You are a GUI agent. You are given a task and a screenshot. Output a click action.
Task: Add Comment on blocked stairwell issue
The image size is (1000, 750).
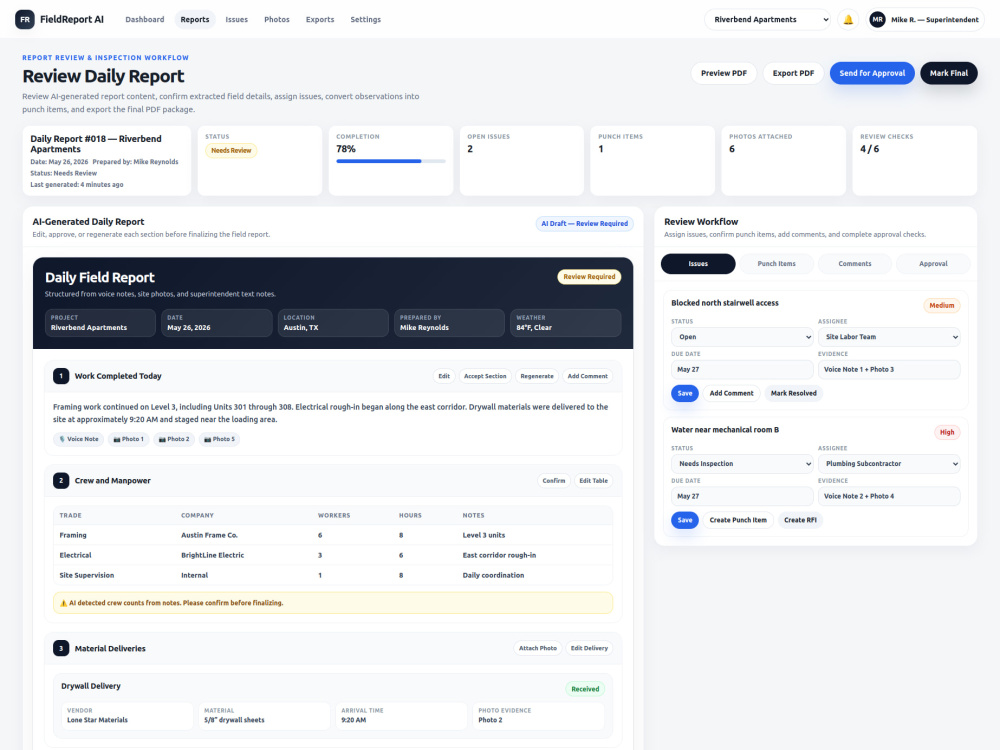pos(732,393)
